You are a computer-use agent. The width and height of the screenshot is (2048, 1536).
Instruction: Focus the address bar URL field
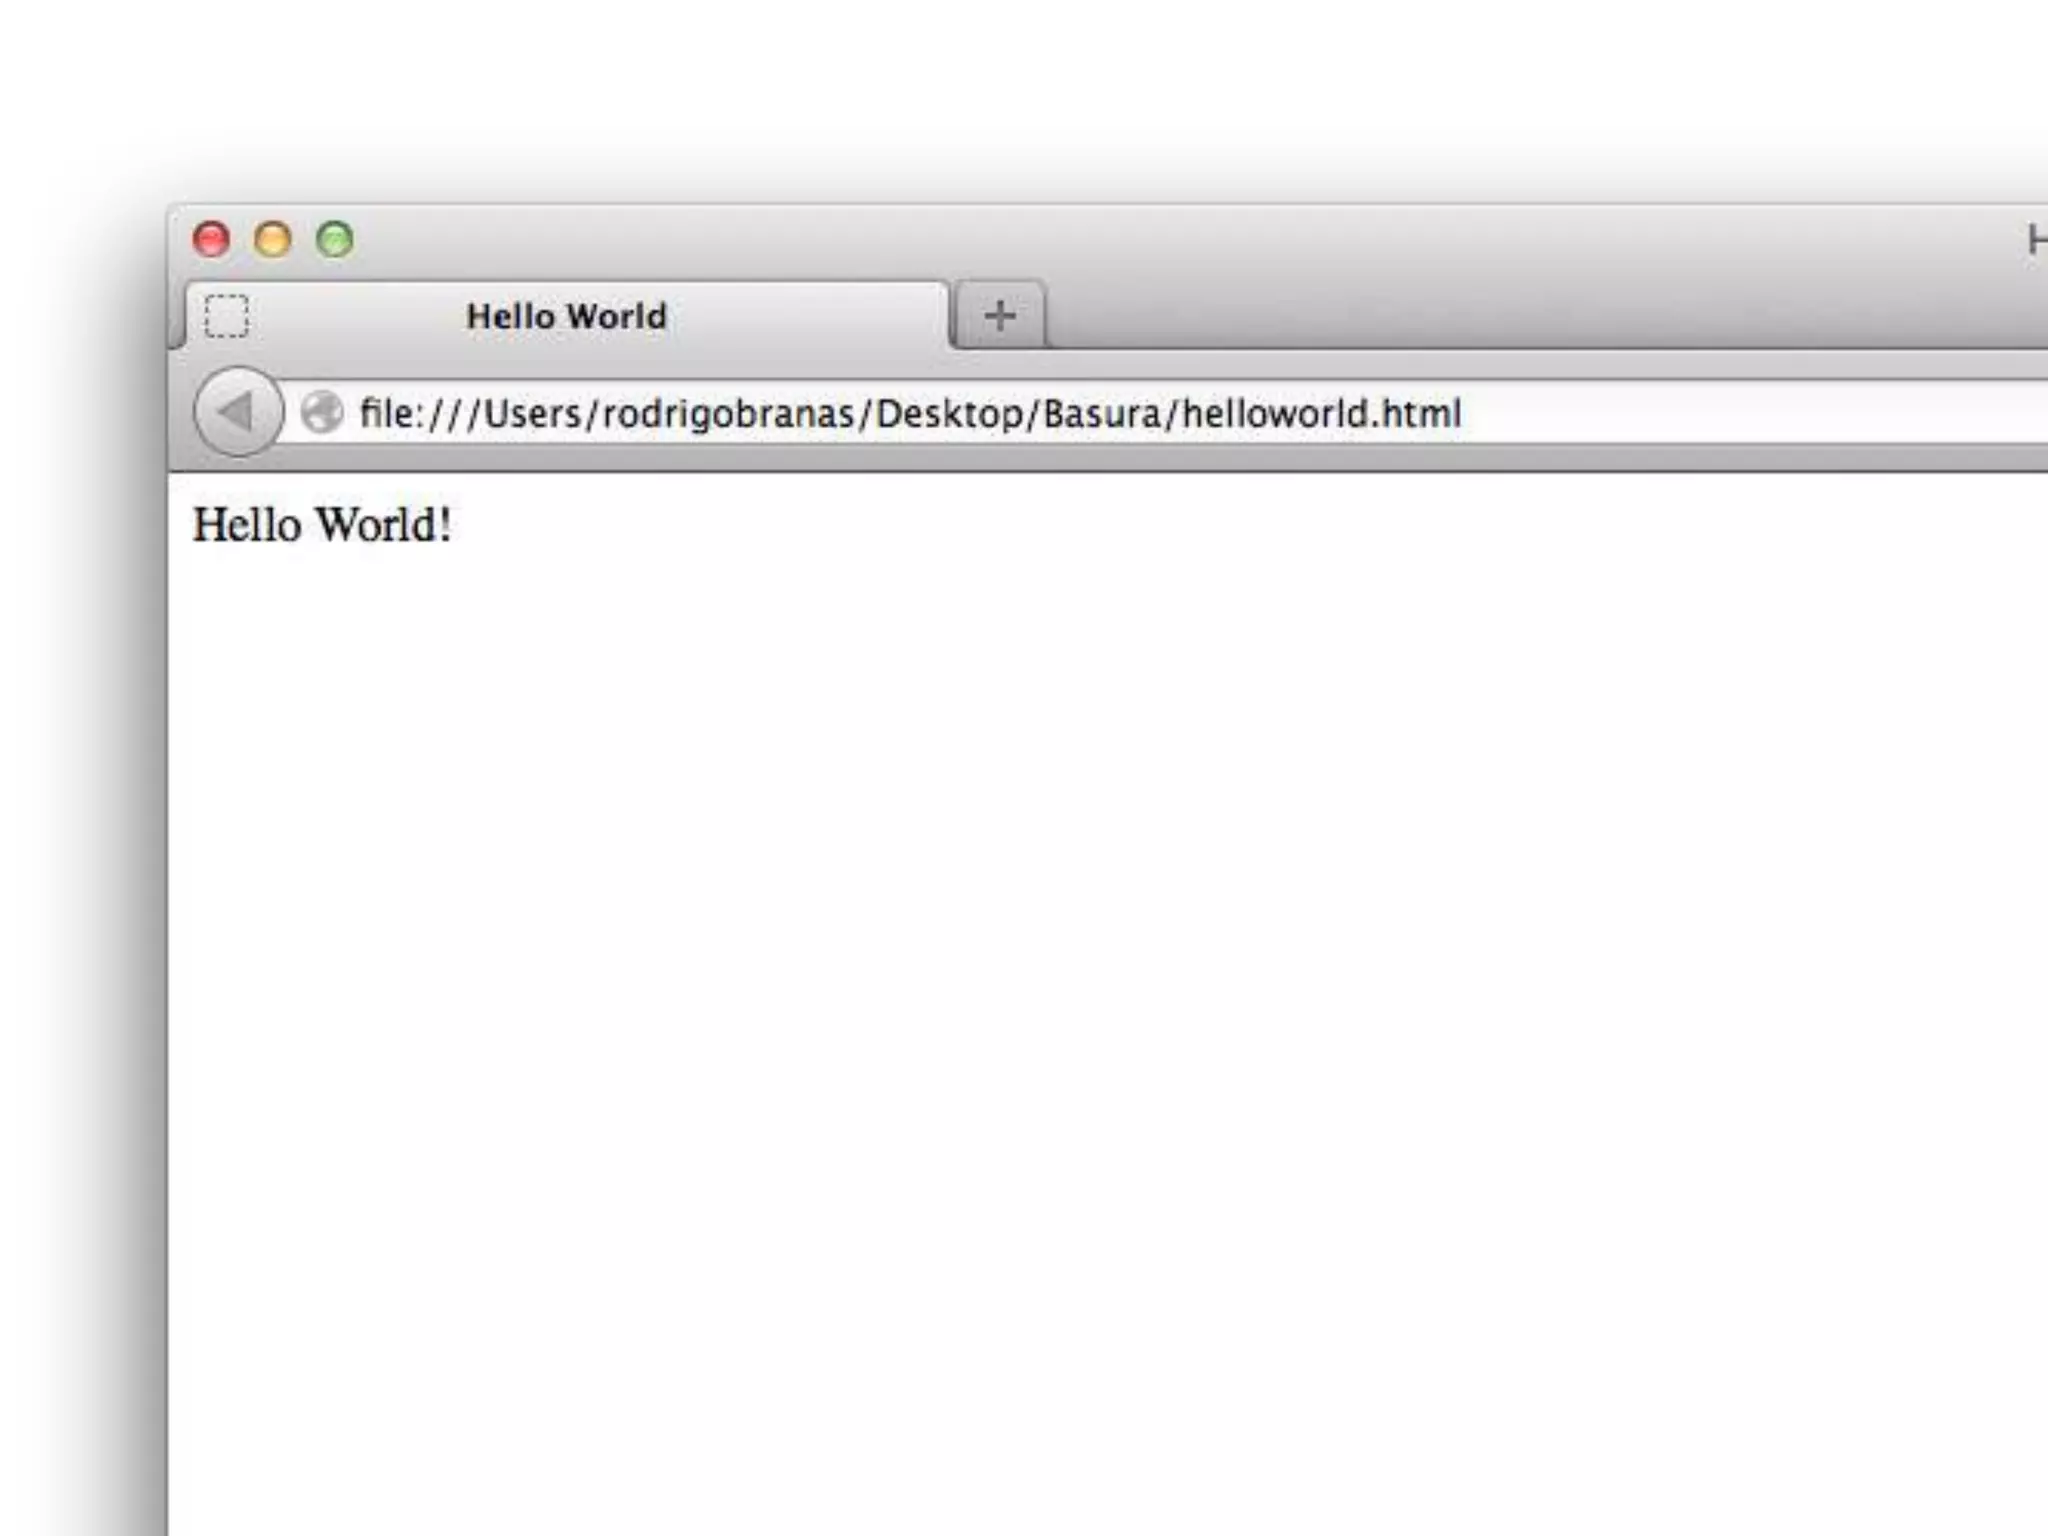point(1750,412)
